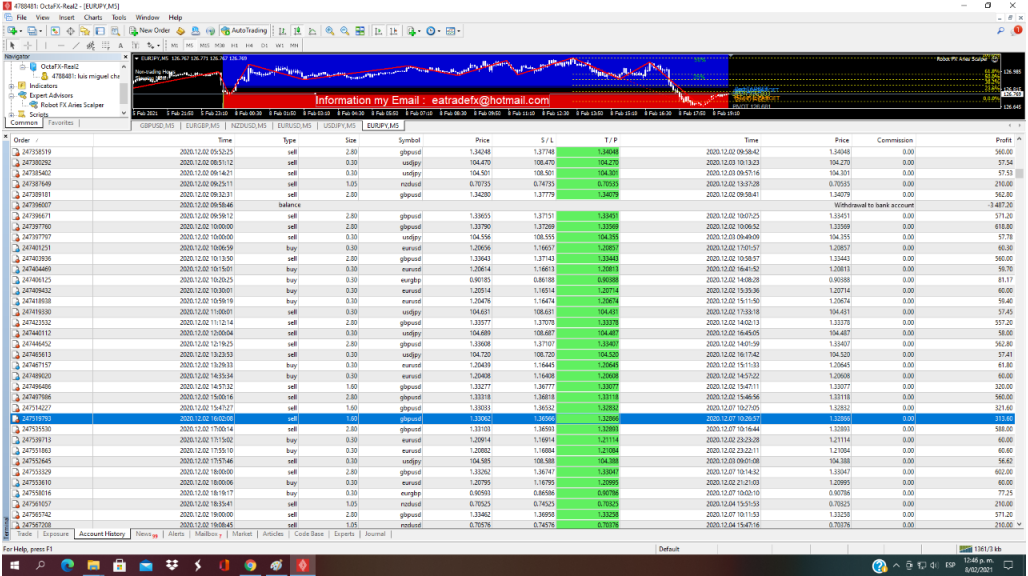The height and width of the screenshot is (576, 1028).
Task: Expand the Indicators tree node in Navigator
Action: pos(11,86)
